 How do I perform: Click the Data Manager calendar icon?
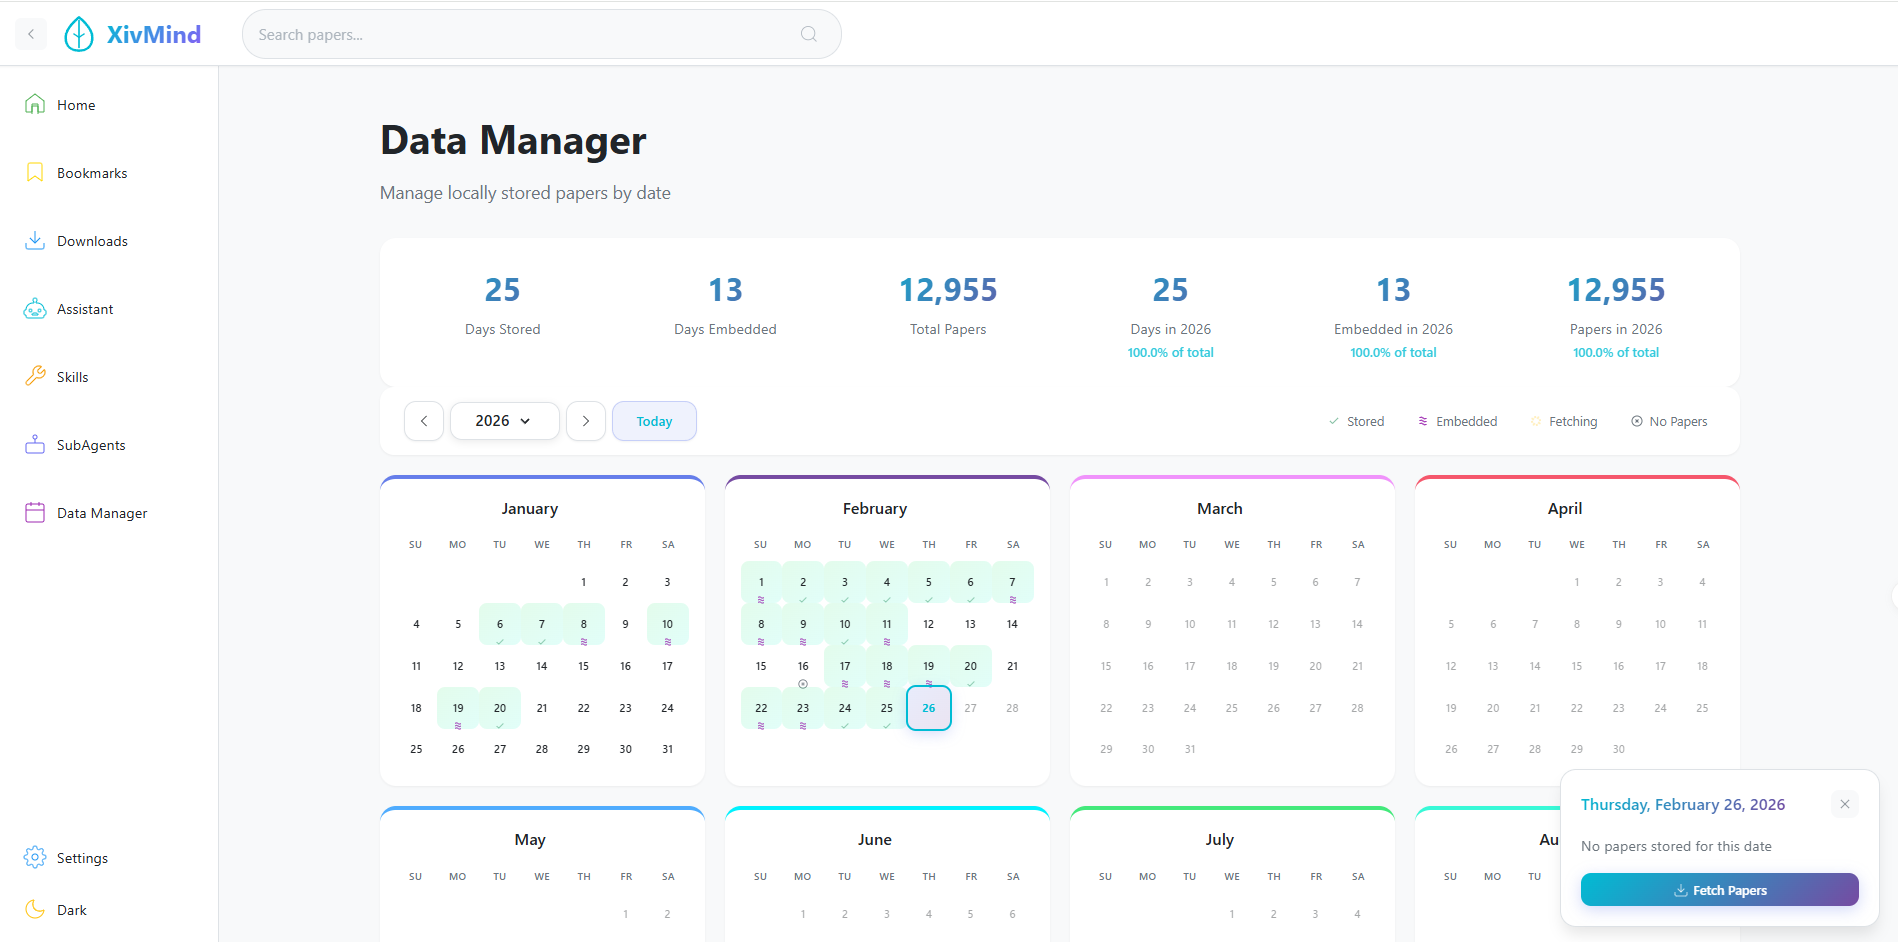tap(35, 512)
